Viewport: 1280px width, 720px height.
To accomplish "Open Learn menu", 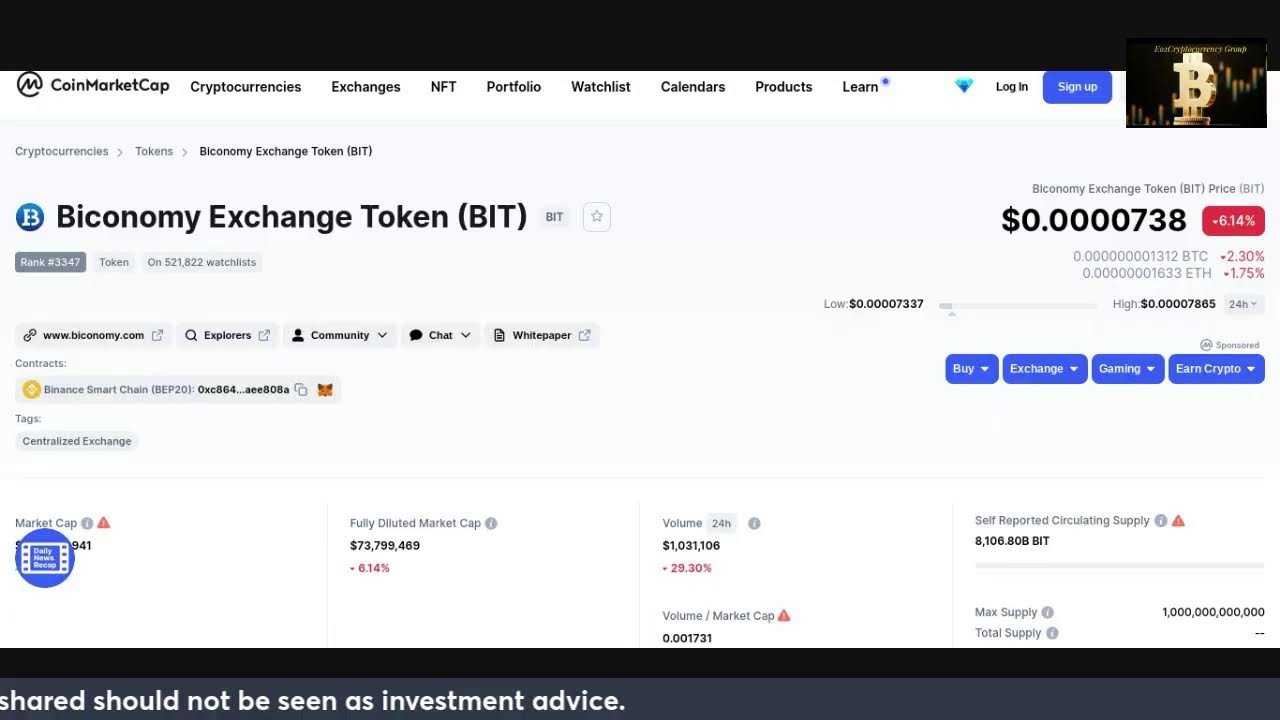I will point(860,87).
